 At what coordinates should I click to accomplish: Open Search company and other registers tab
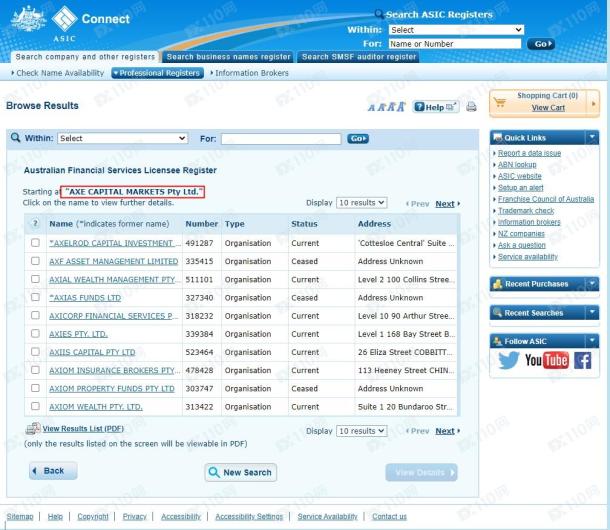85,57
